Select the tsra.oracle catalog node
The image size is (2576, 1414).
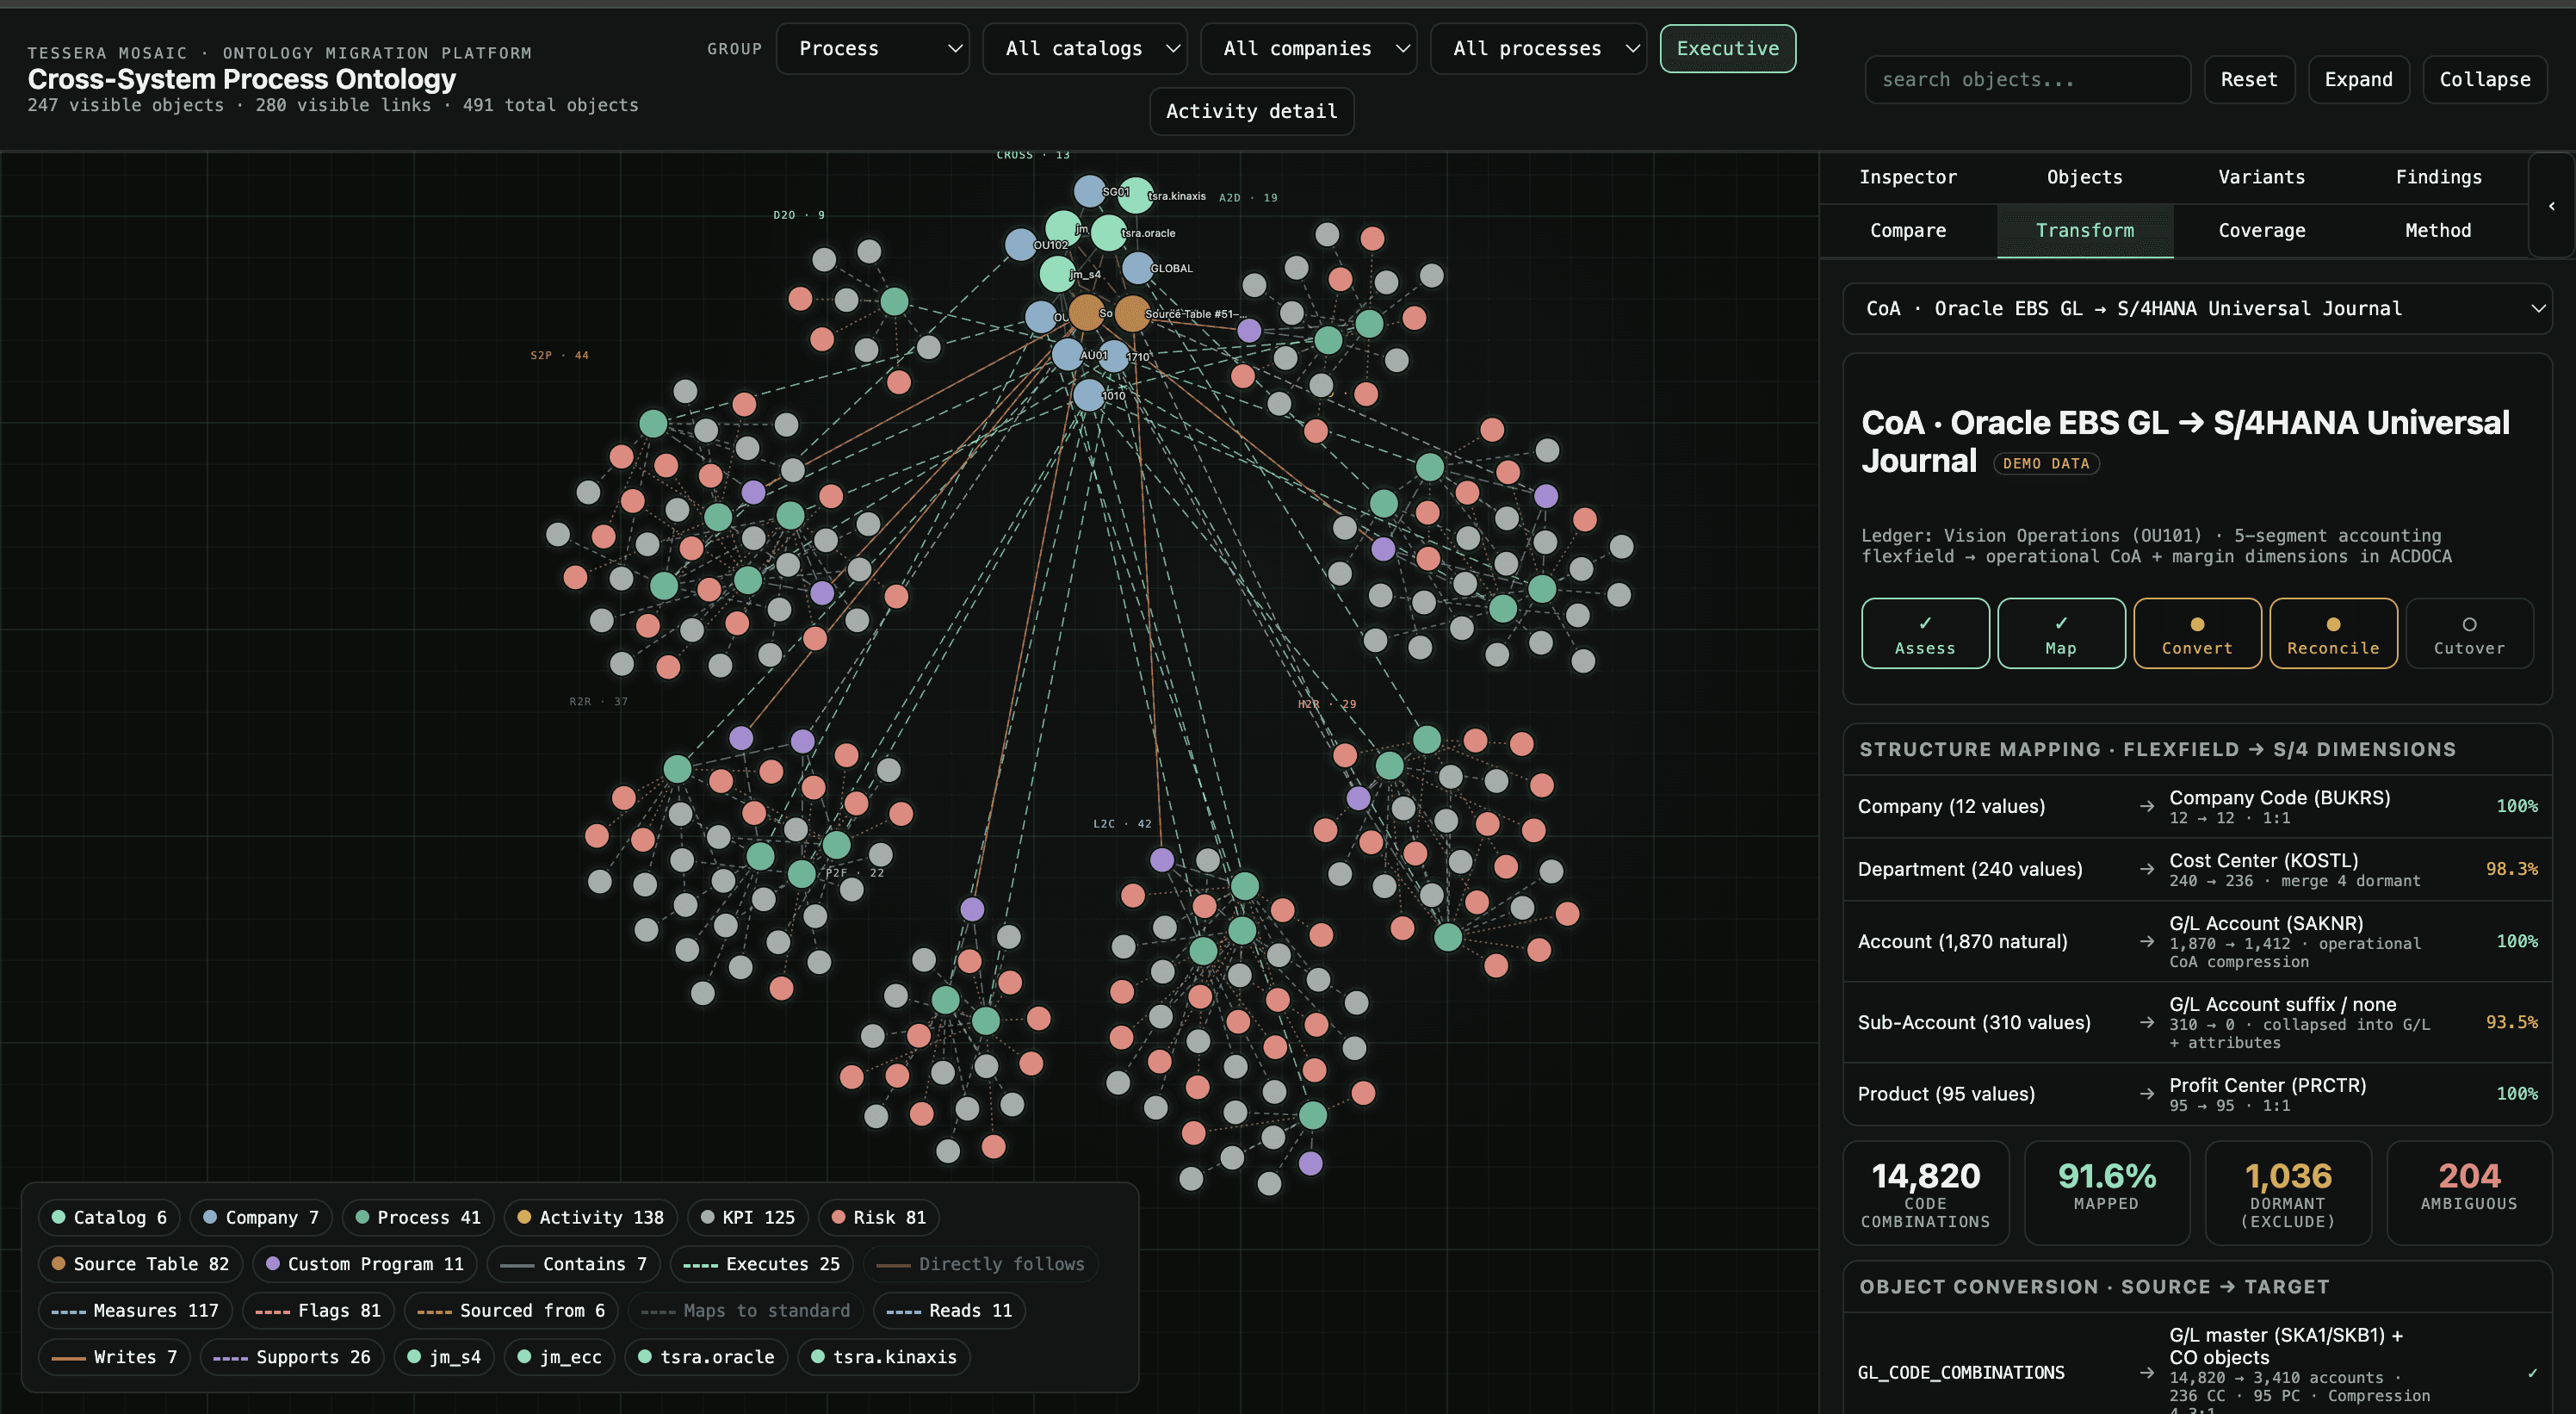(1108, 233)
